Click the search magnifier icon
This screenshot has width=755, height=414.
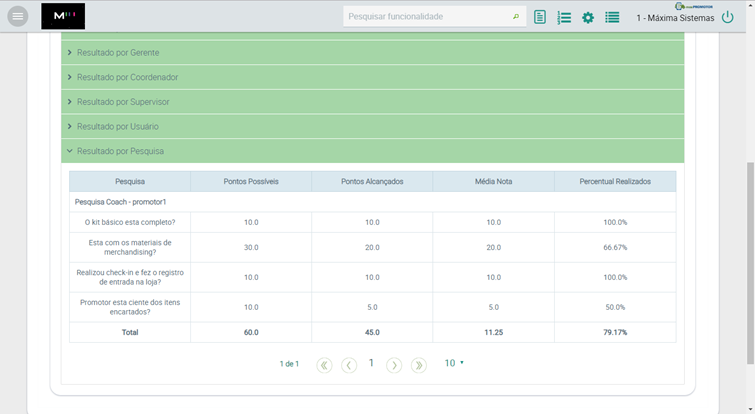click(x=516, y=17)
